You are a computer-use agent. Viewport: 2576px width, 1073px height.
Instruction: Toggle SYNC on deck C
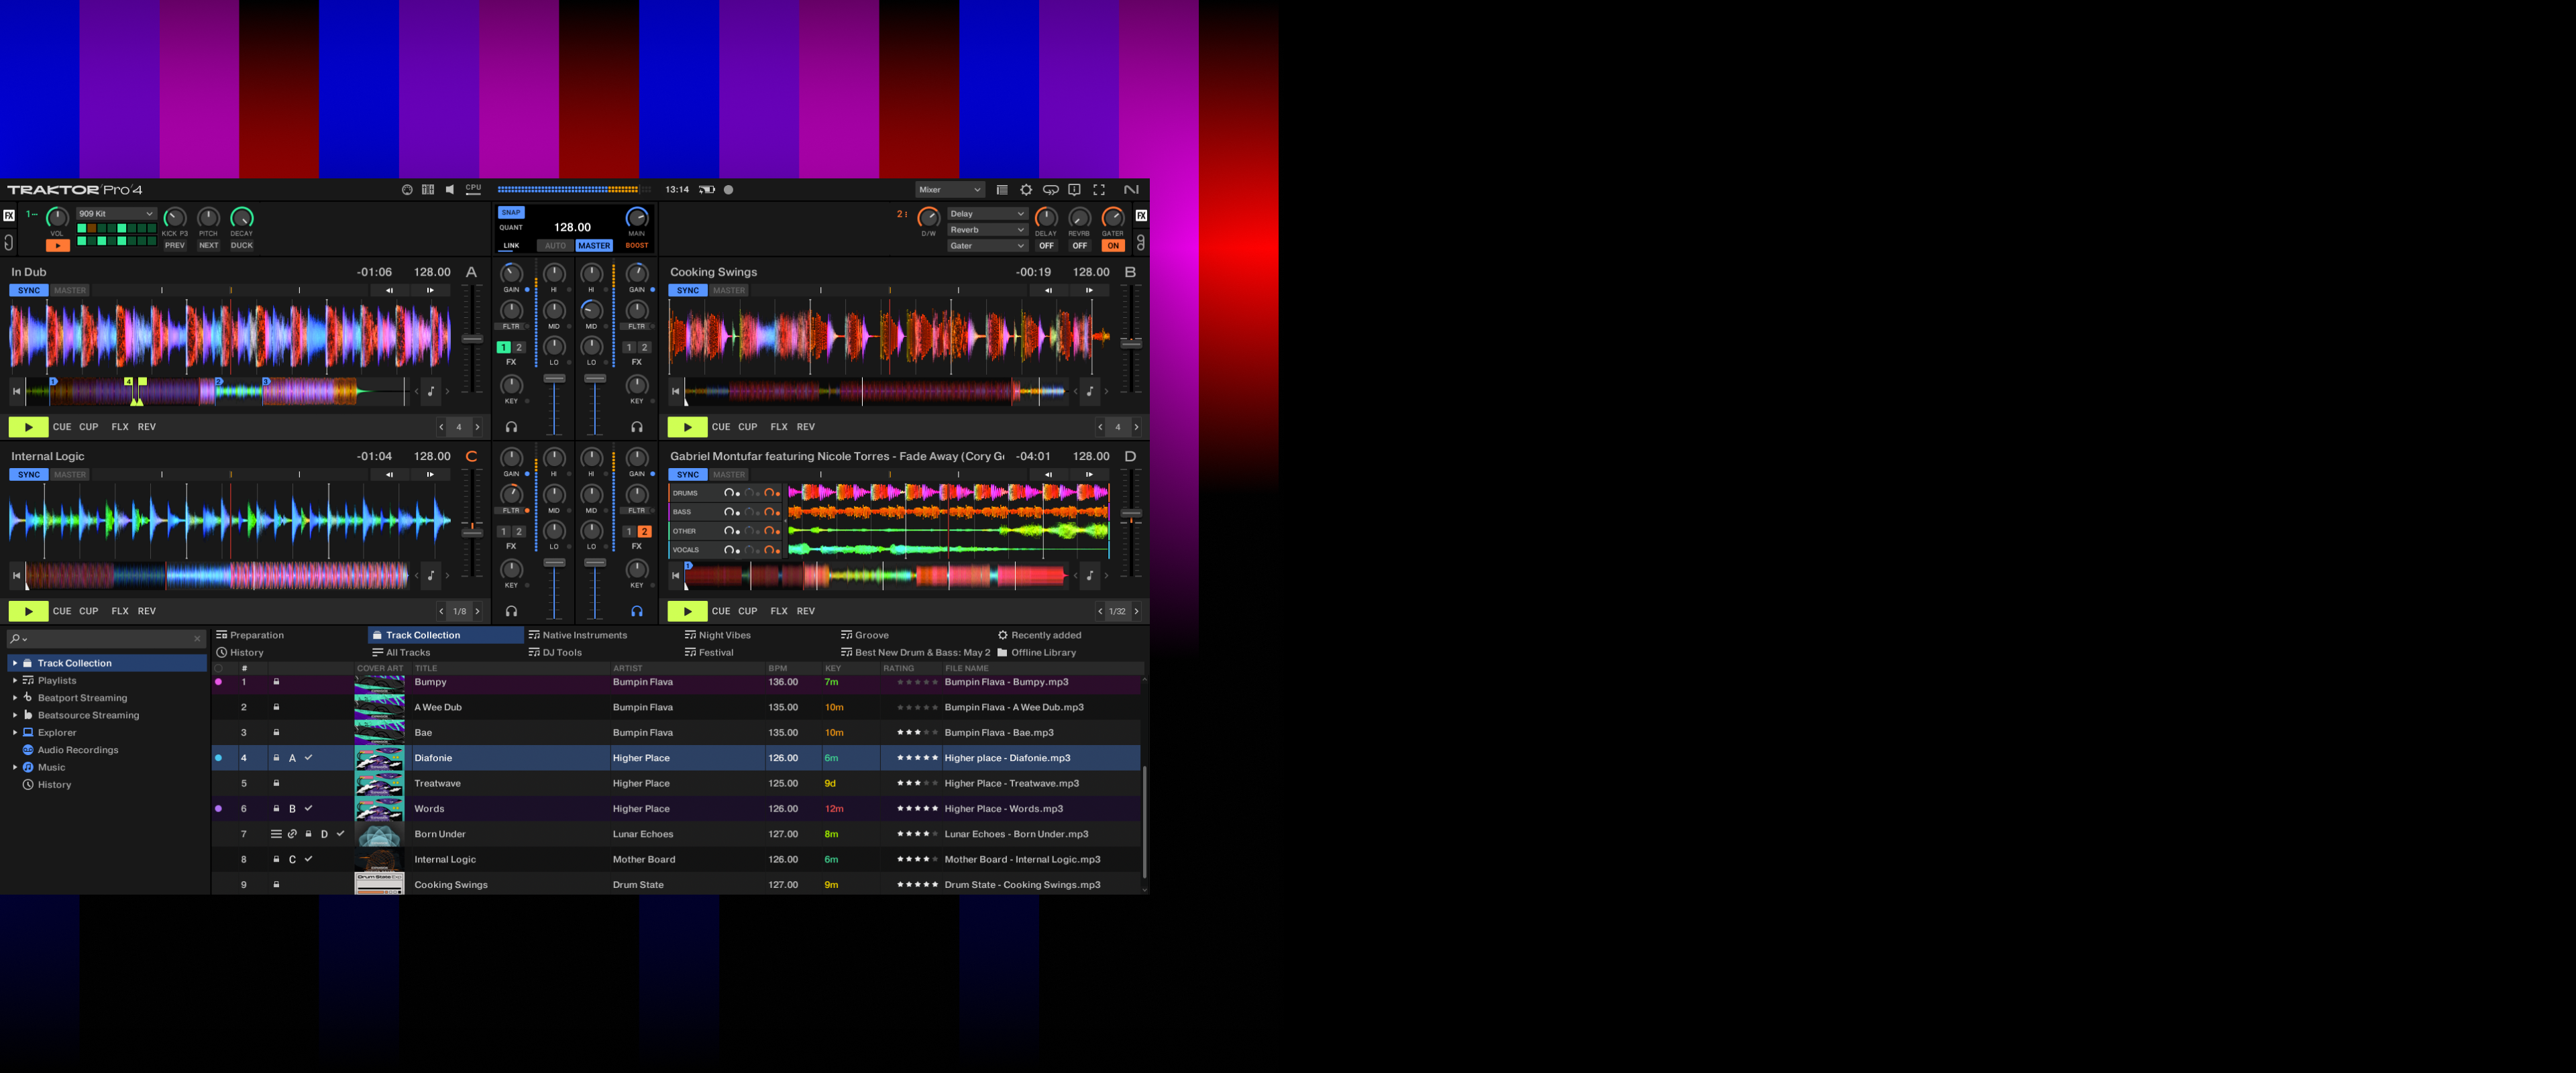click(29, 475)
